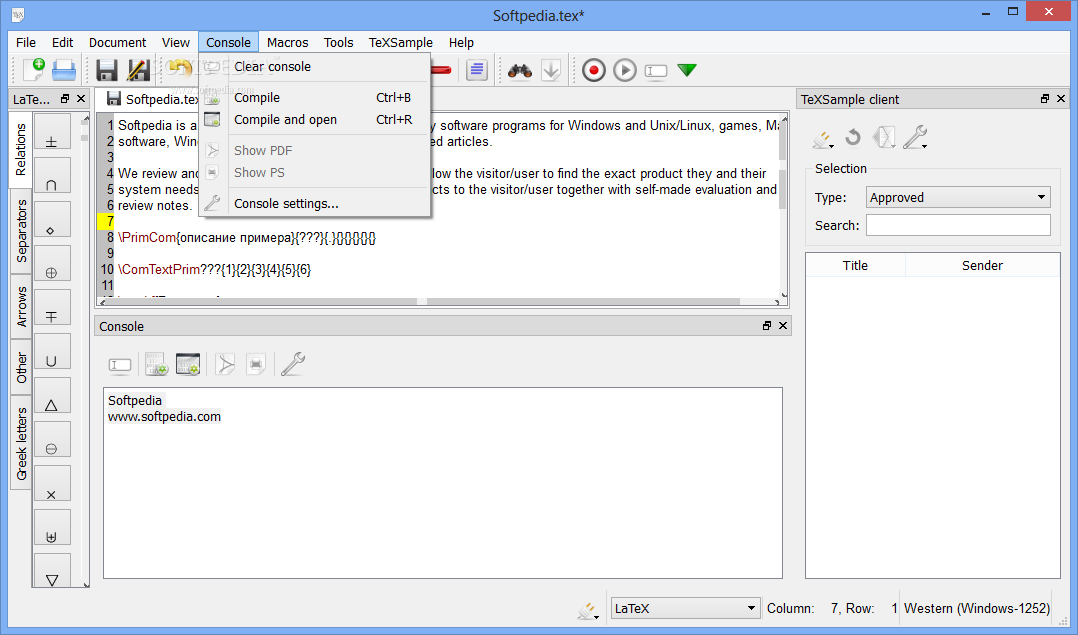Switch to the Arrows symbols tab

[21, 306]
